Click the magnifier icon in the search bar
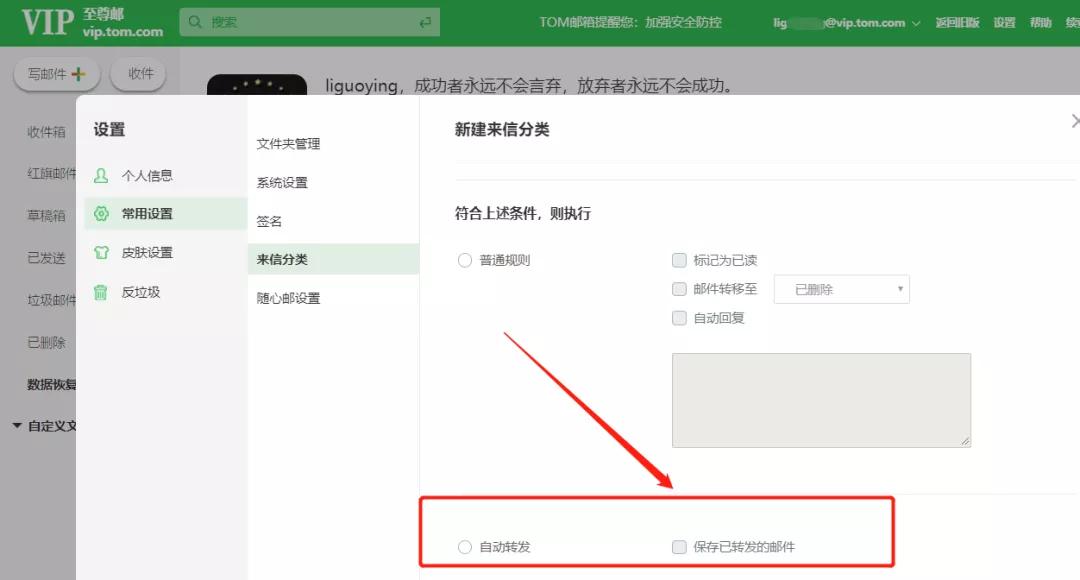The image size is (1080, 580). coord(196,21)
